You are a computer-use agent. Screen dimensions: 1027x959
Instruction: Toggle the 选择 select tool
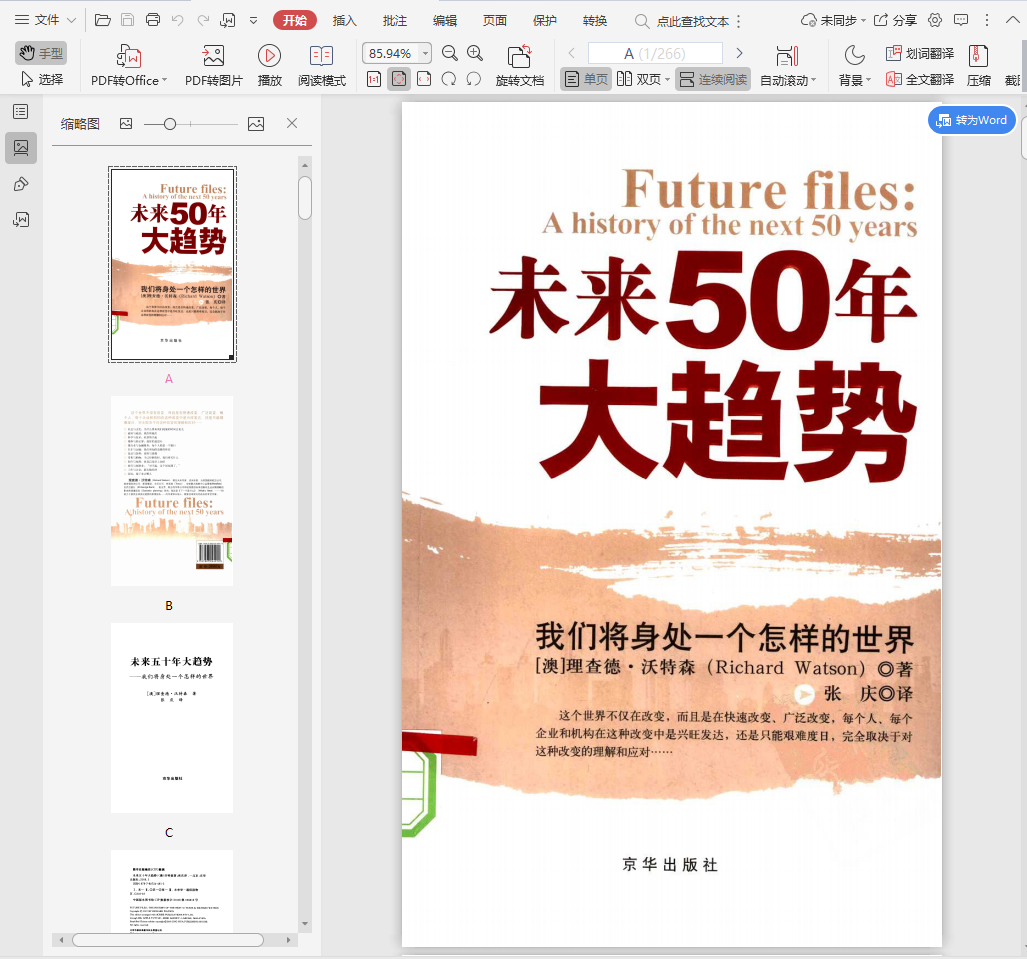tap(41, 79)
